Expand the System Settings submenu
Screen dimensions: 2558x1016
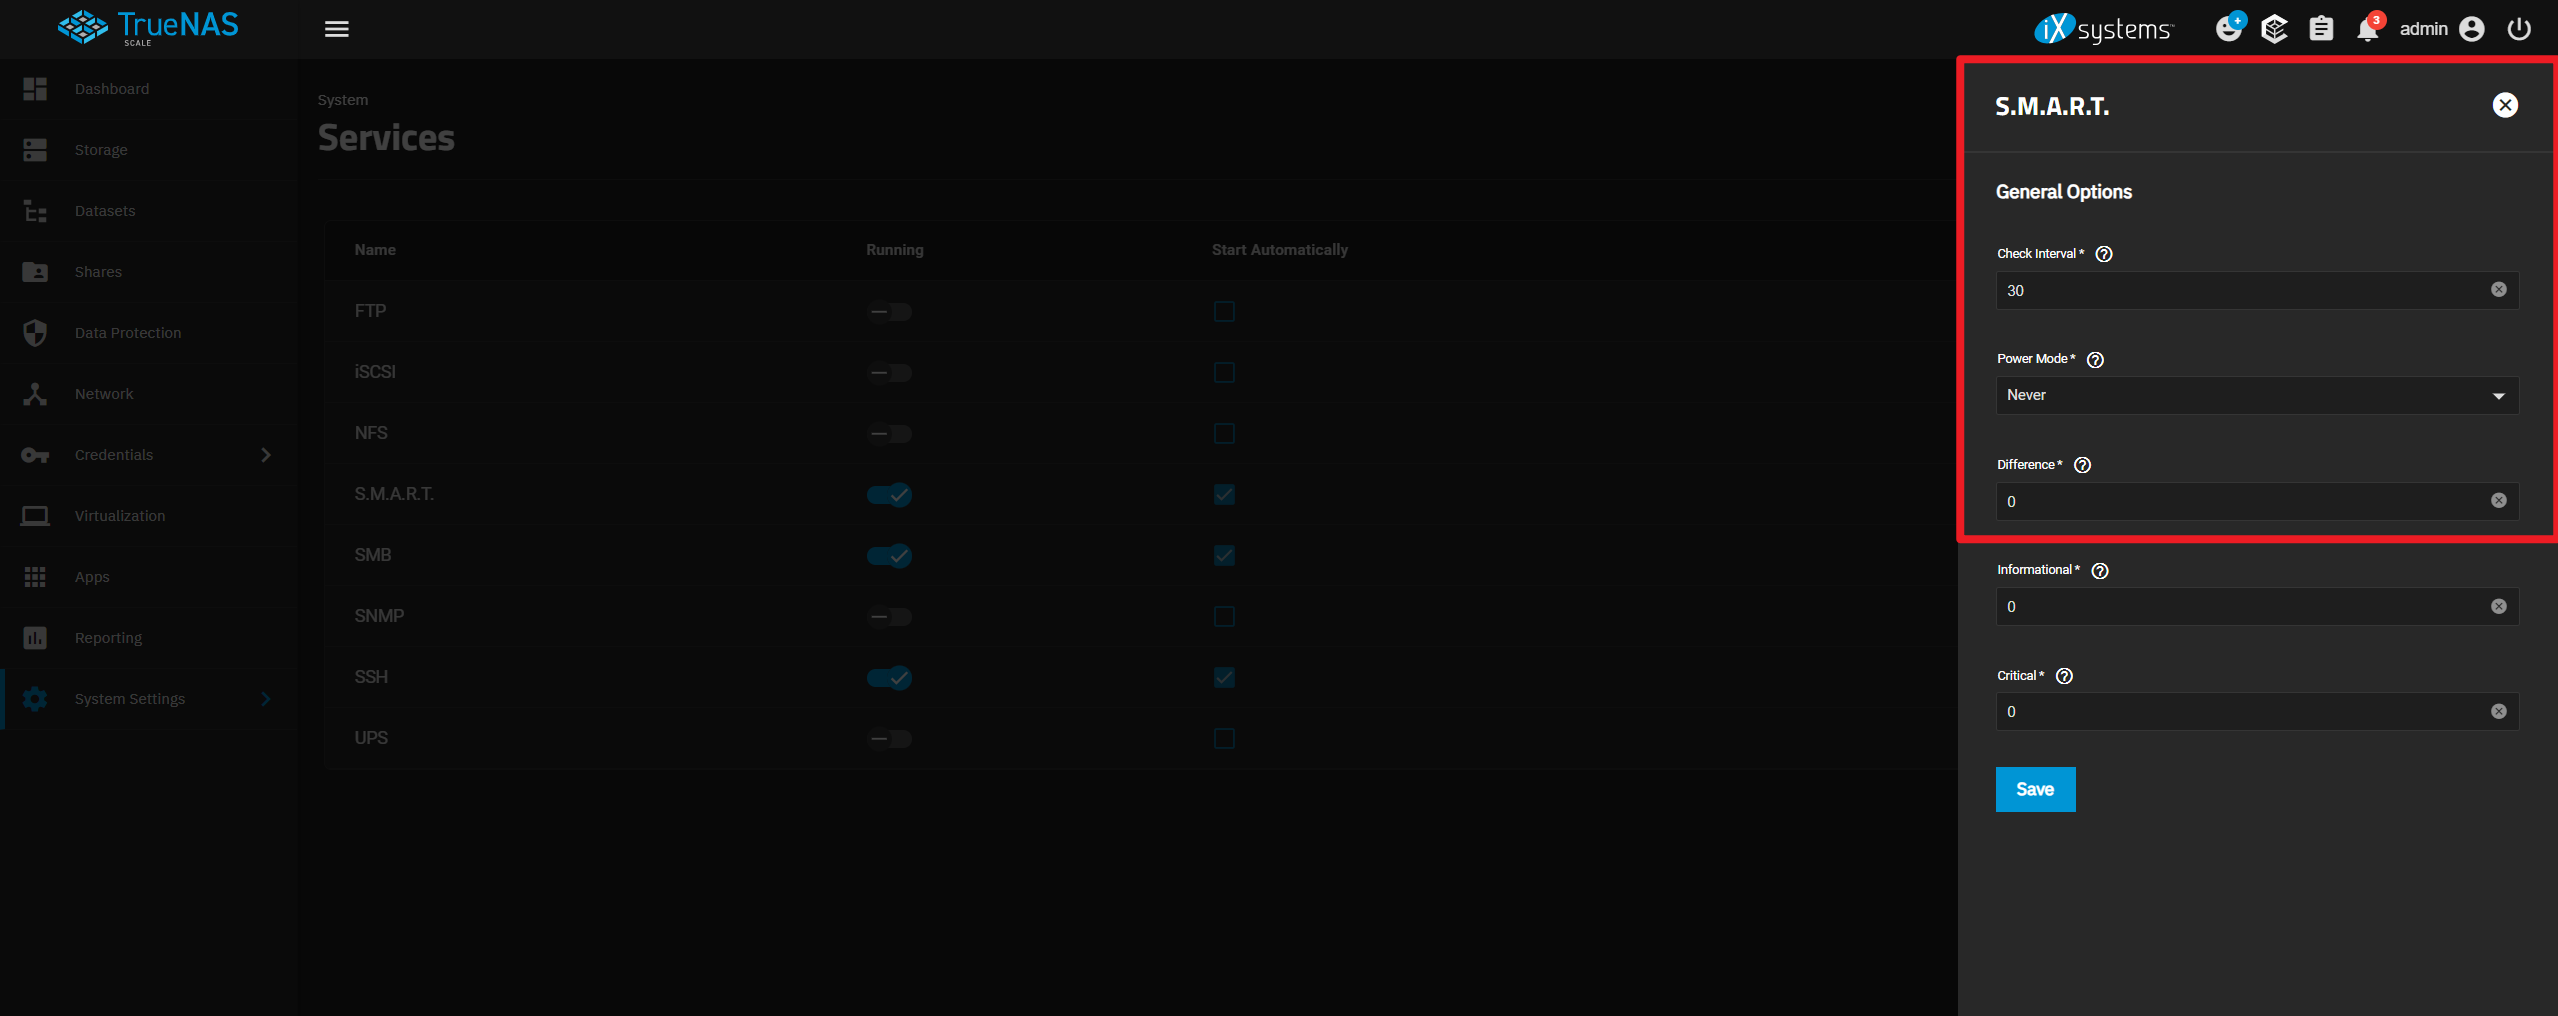pyautogui.click(x=266, y=699)
